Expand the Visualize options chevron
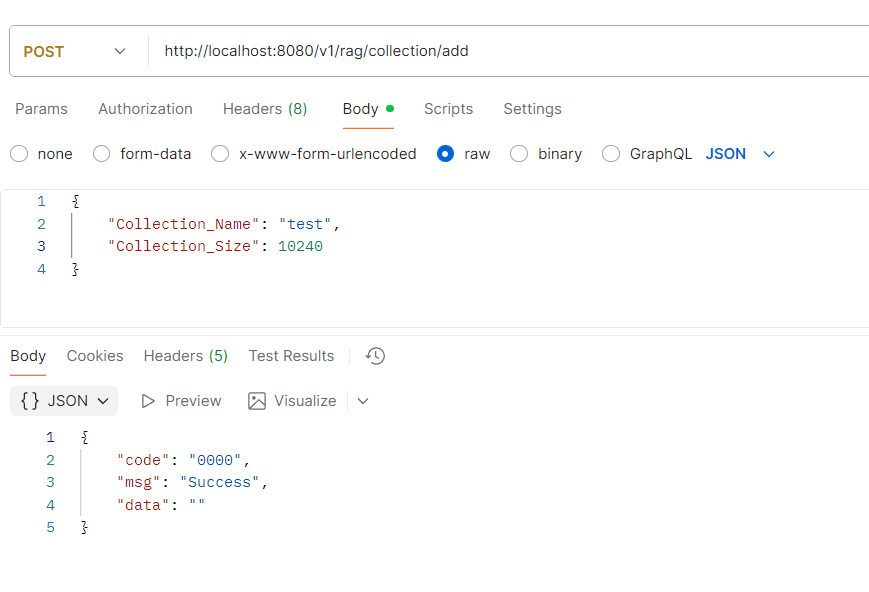This screenshot has height=592, width=869. coord(363,401)
